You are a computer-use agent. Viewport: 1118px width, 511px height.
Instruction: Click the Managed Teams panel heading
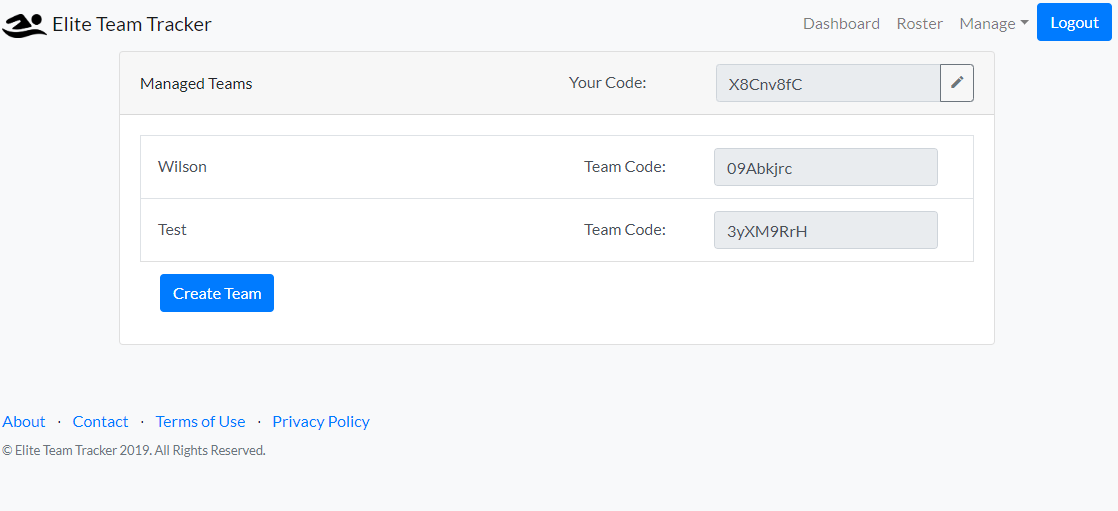pyautogui.click(x=196, y=84)
